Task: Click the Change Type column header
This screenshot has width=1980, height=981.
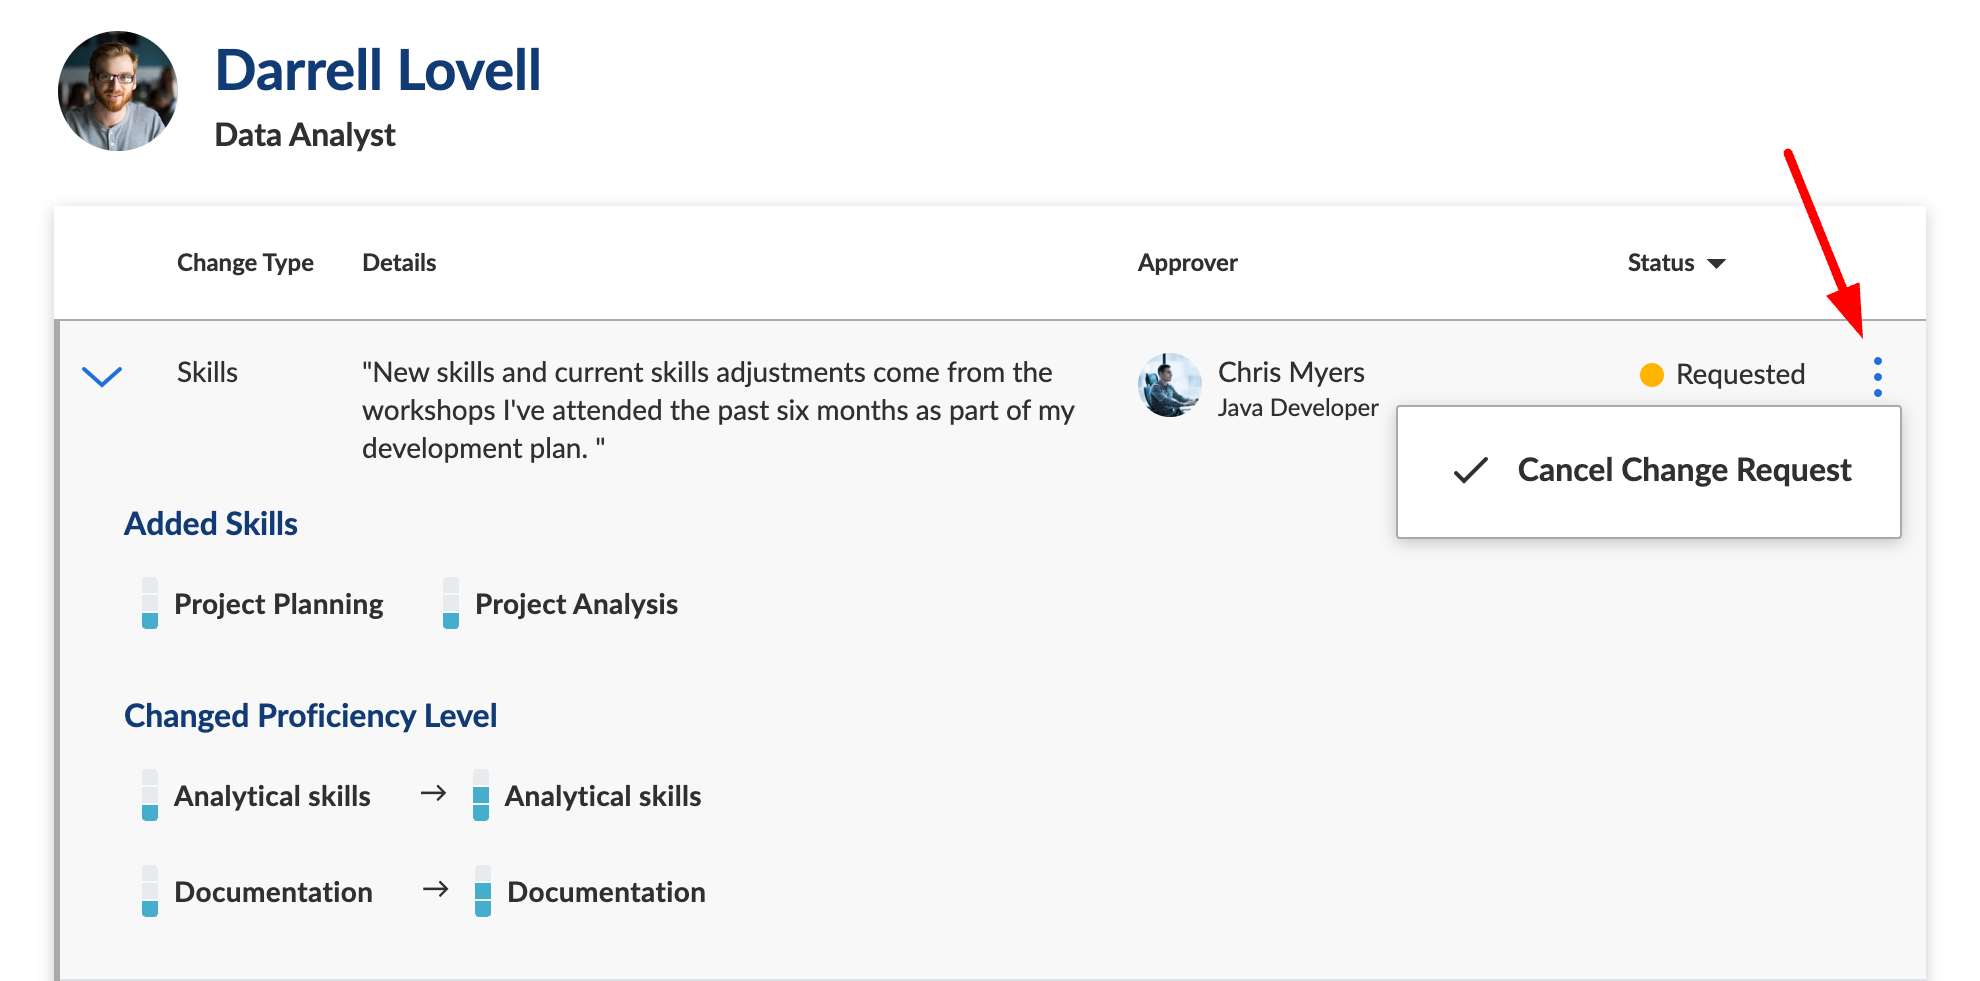Action: 245,263
